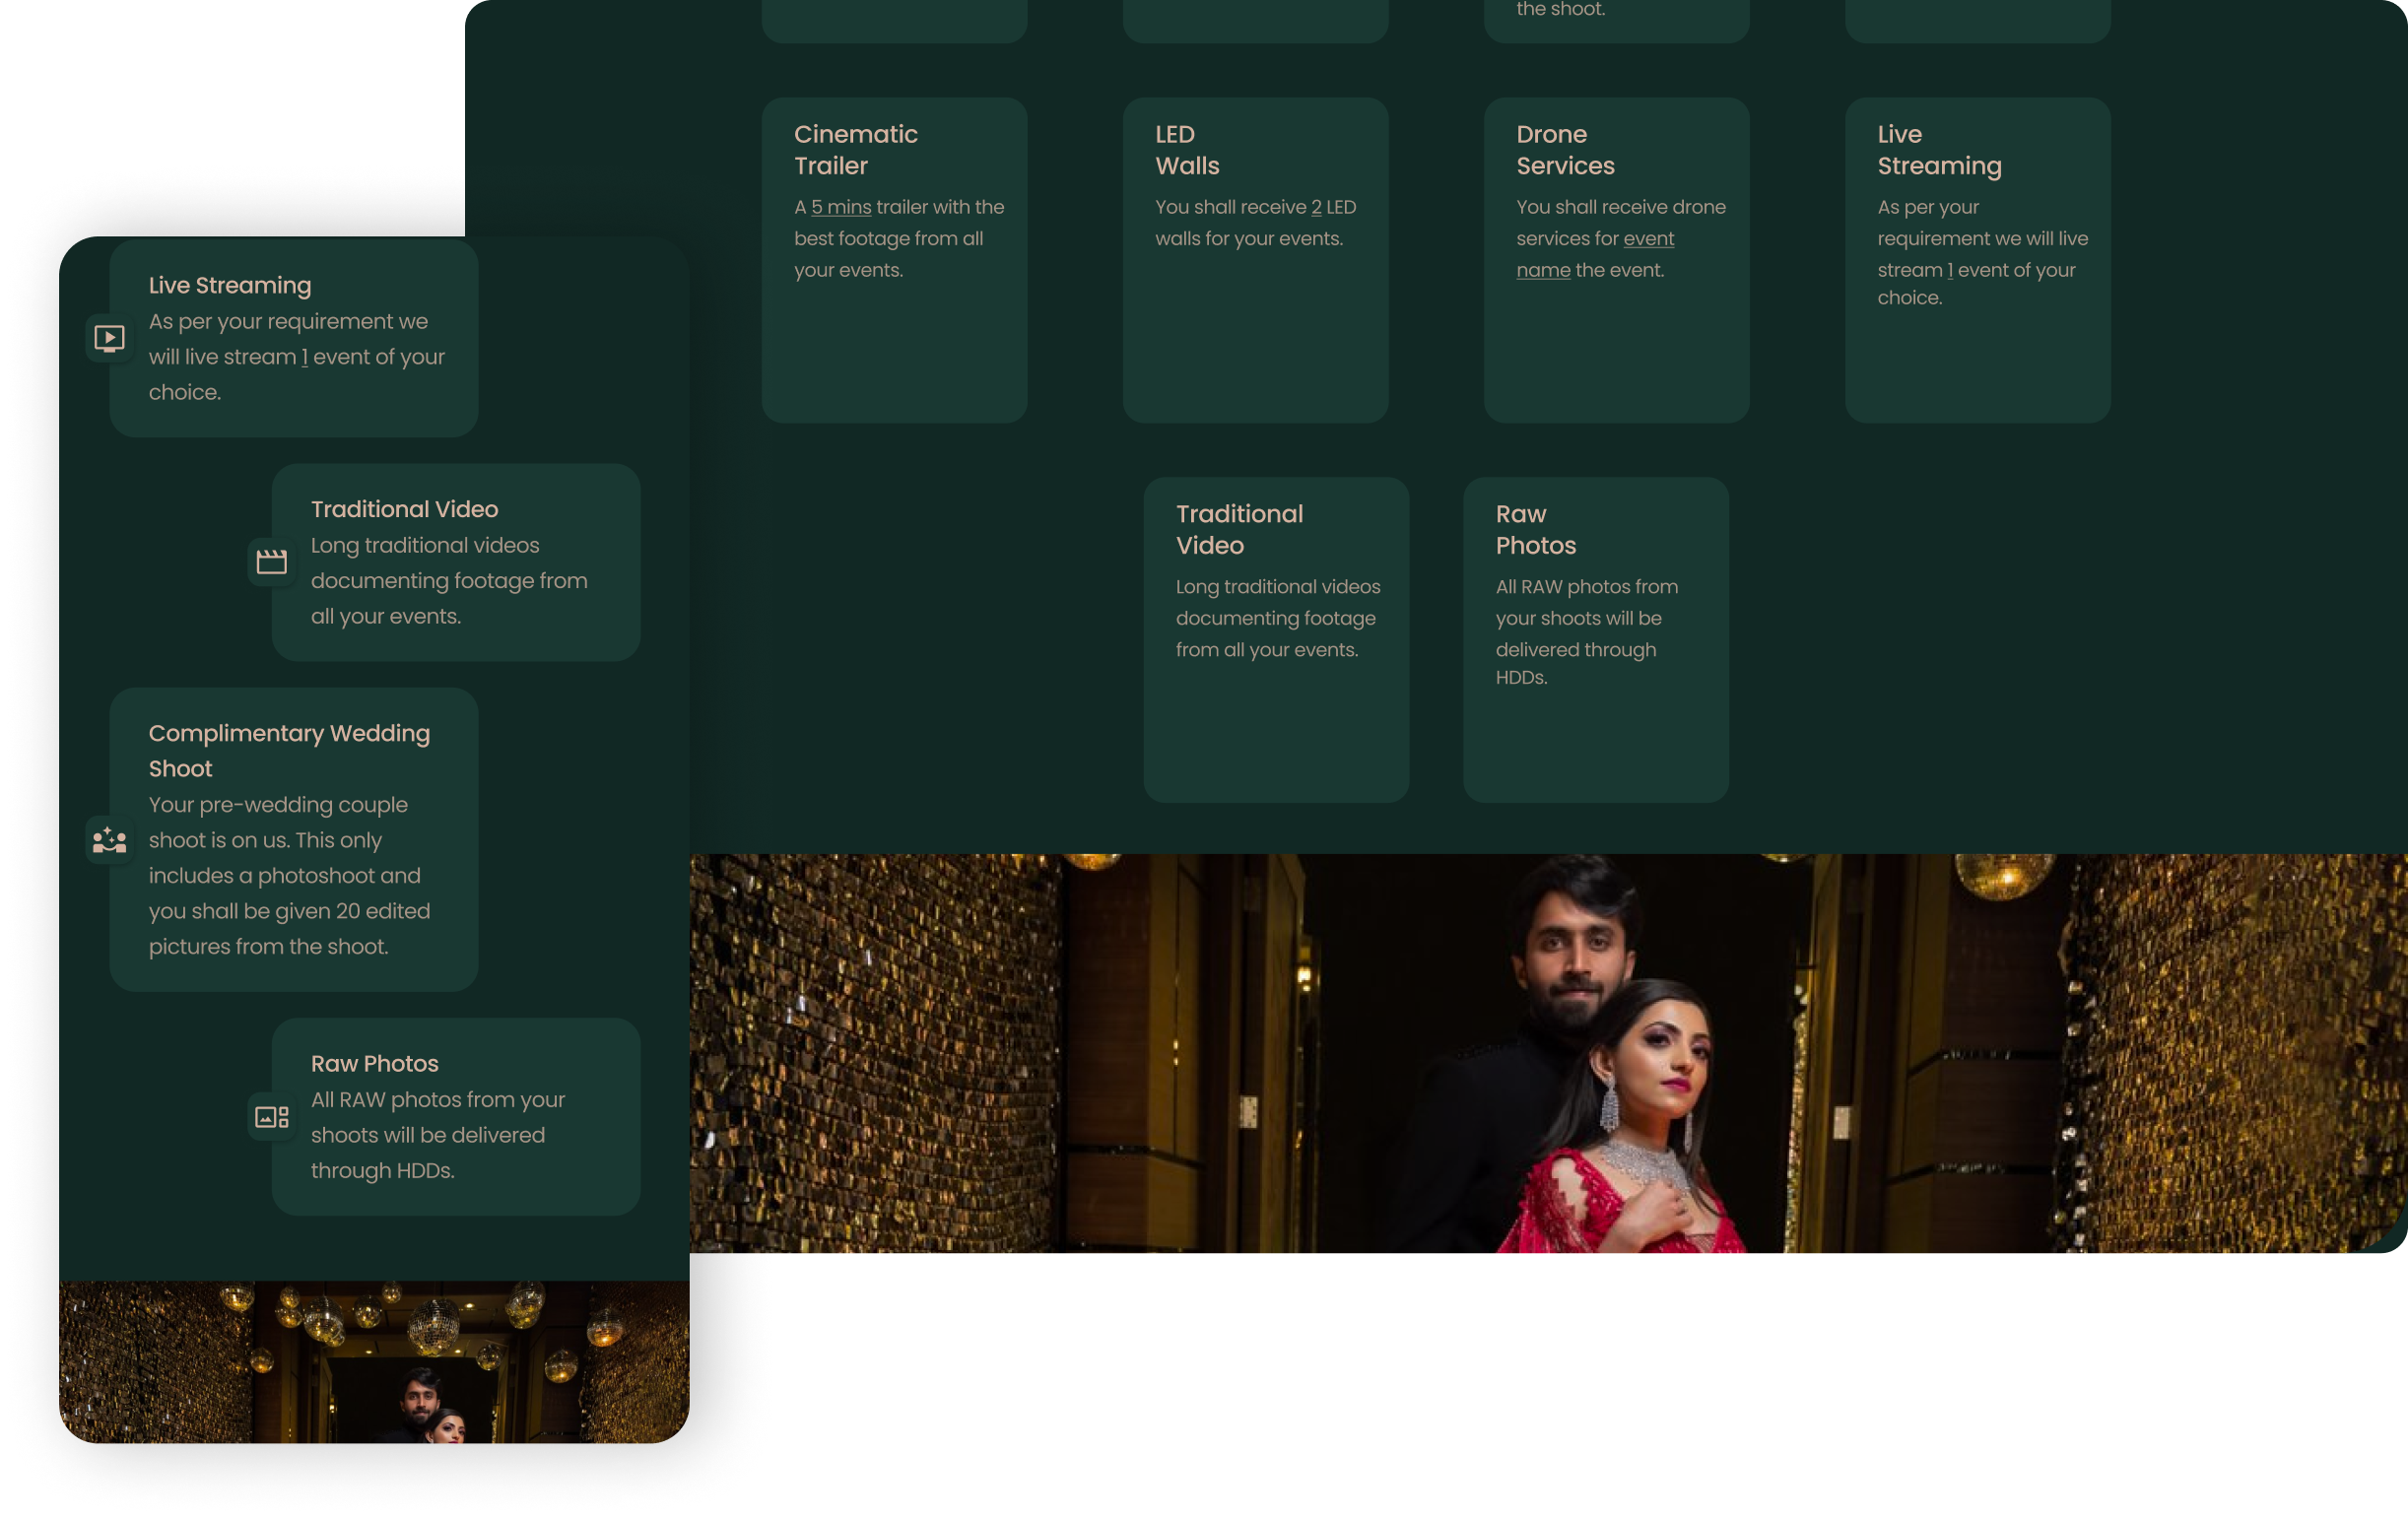Open the large couple photo in desktop view
This screenshot has height=1519, width=2408.
coord(1548,1053)
